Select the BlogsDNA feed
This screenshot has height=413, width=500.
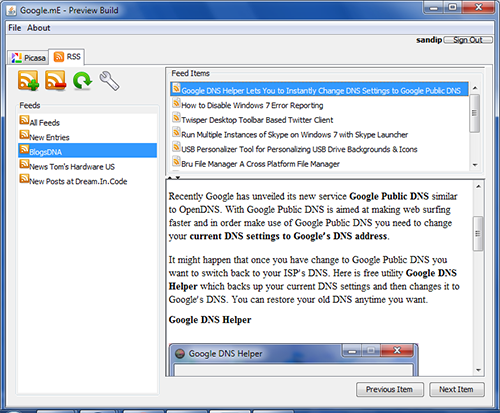87,151
